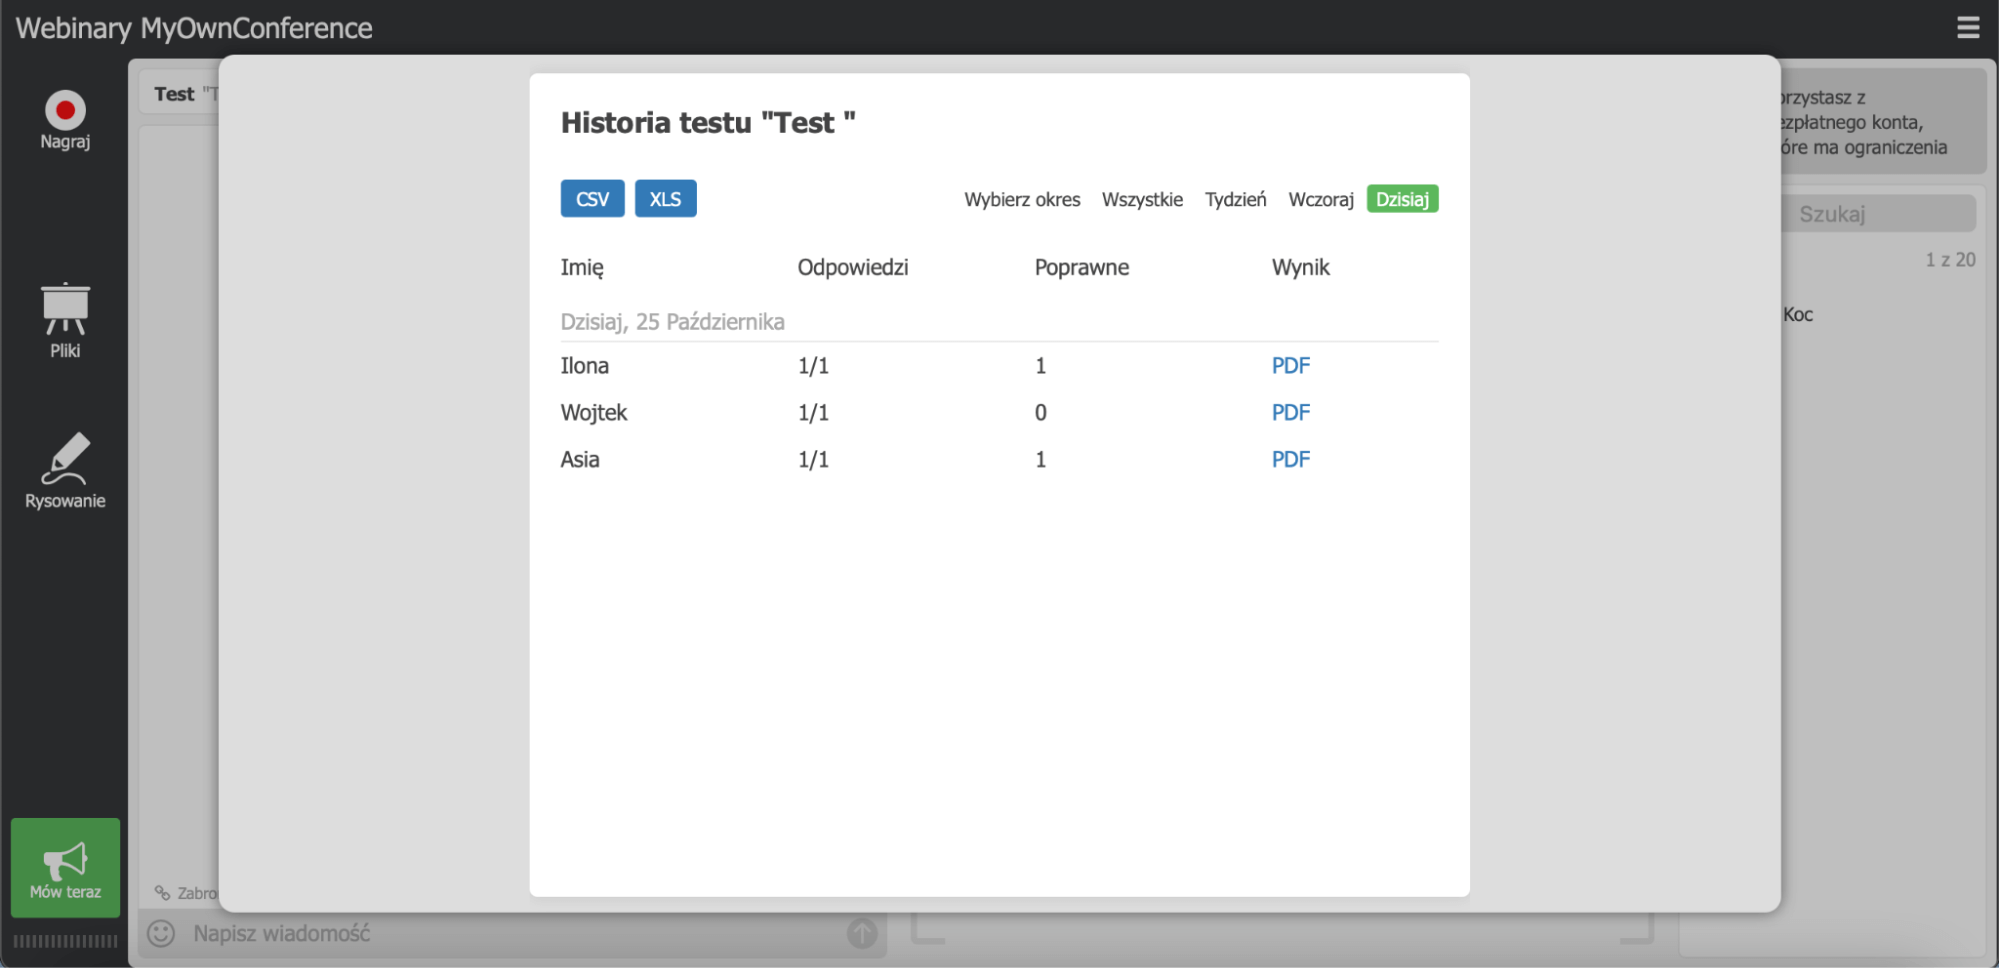Screen dimensions: 1999x969
Task: Open Wybierz okres period selector
Action: click(x=1021, y=199)
